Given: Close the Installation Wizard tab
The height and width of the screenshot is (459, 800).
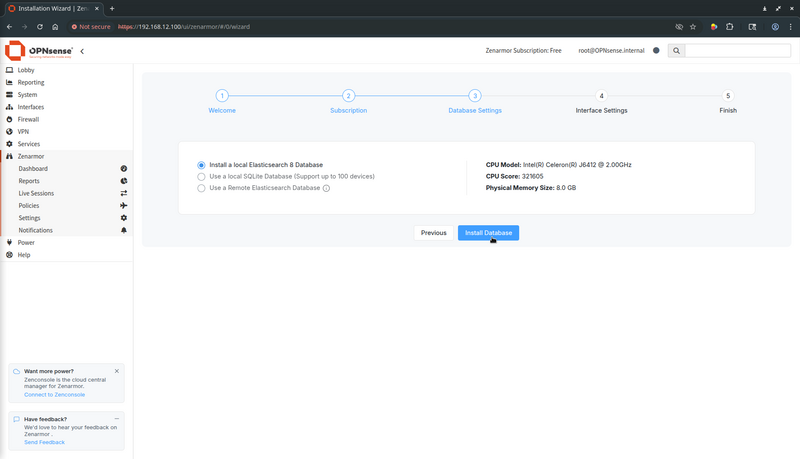Looking at the screenshot, I should [97, 8].
